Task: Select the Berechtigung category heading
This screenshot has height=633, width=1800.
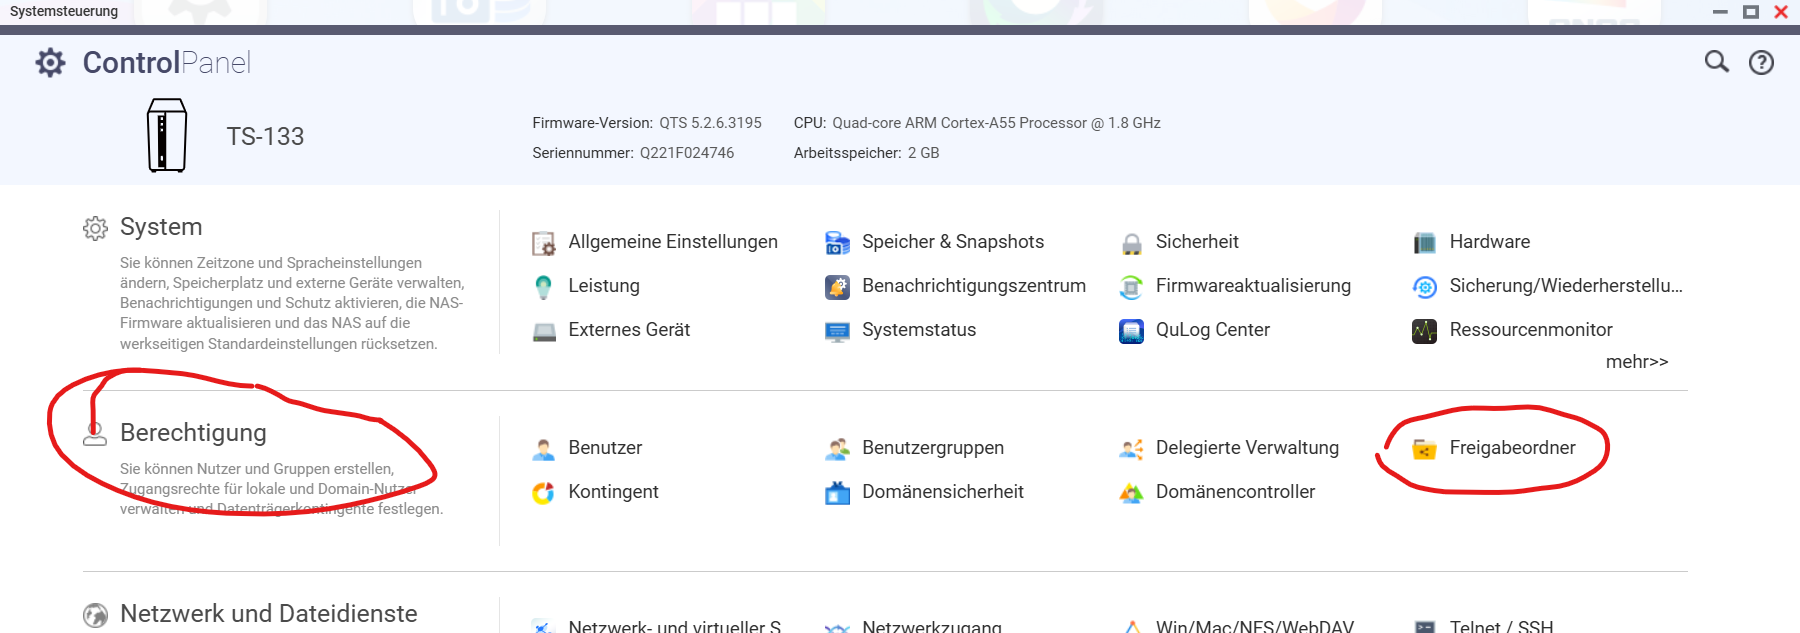Action: pyautogui.click(x=193, y=433)
